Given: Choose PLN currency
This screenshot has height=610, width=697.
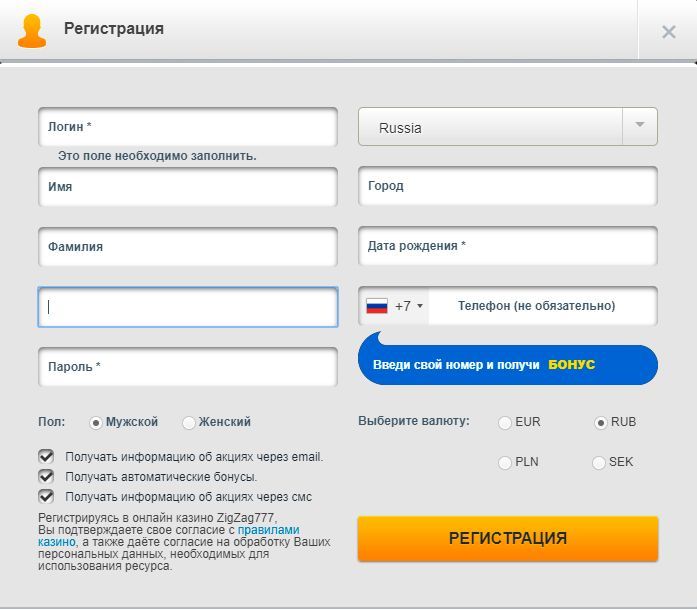Looking at the screenshot, I should point(505,463).
